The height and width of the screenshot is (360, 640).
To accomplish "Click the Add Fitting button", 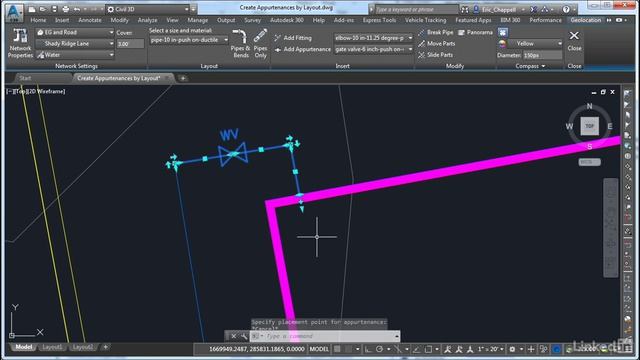I will pyautogui.click(x=293, y=38).
